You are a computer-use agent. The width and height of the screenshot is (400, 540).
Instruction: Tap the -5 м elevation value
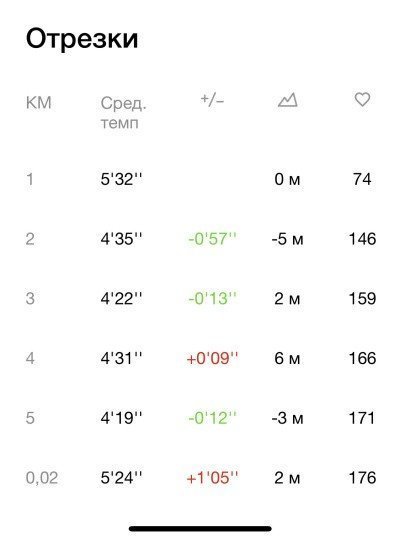[287, 239]
